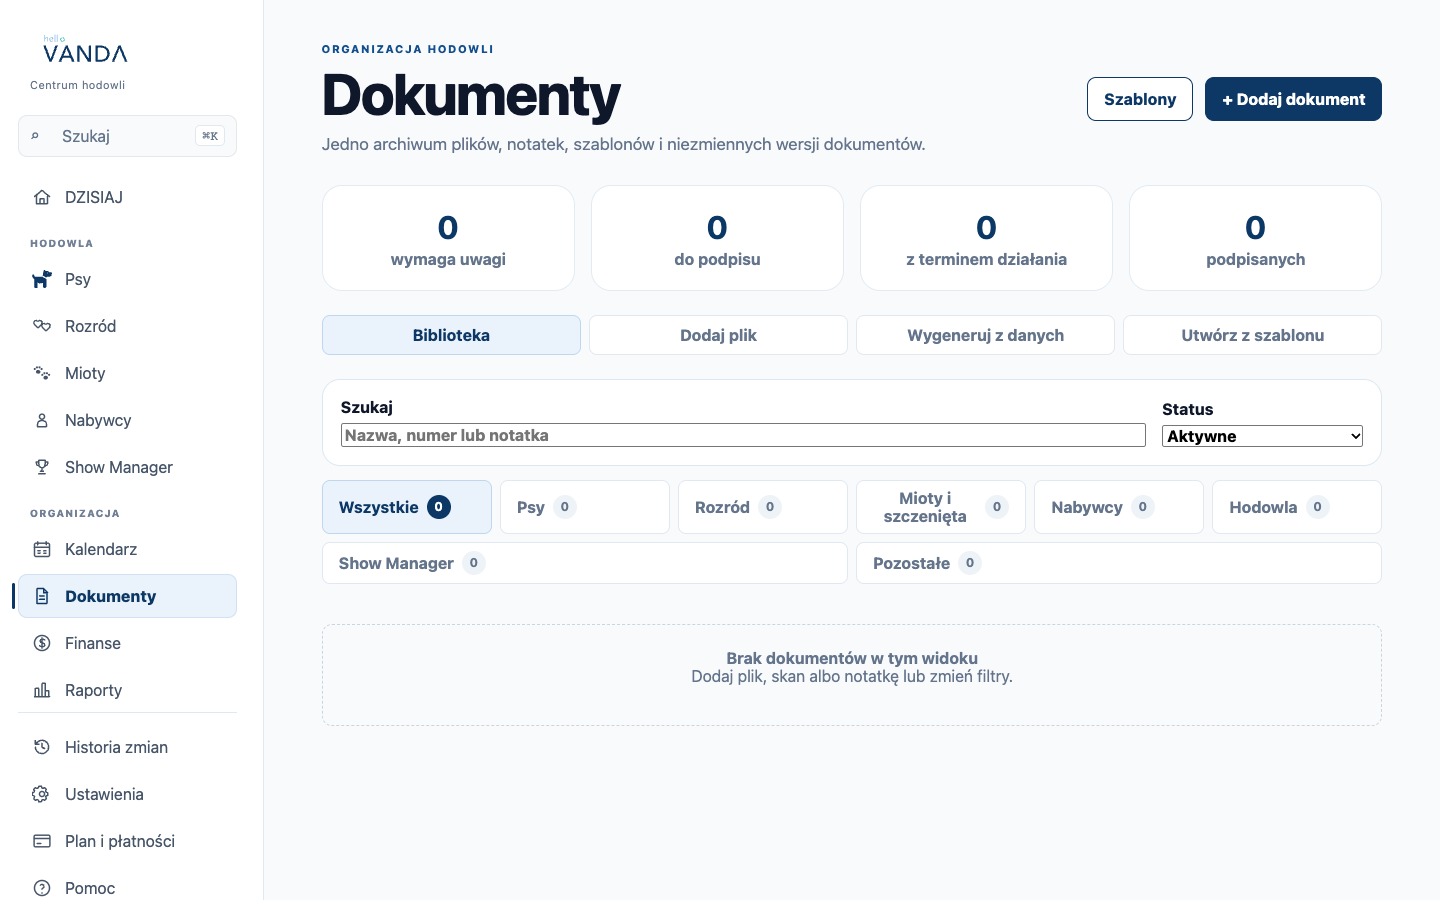
Task: Open Historia zmian in the sidebar
Action: pos(127,747)
